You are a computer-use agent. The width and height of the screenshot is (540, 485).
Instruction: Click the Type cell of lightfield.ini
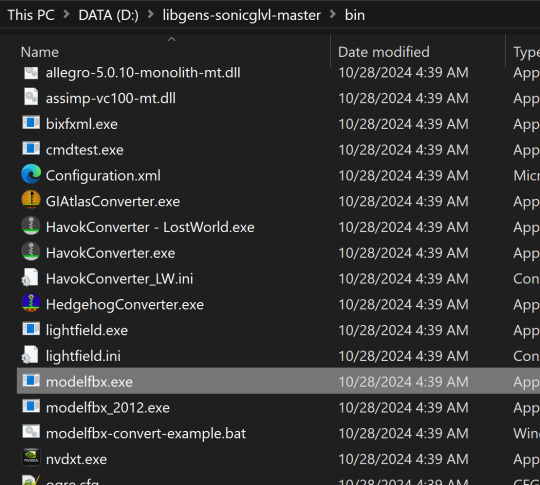pos(526,356)
